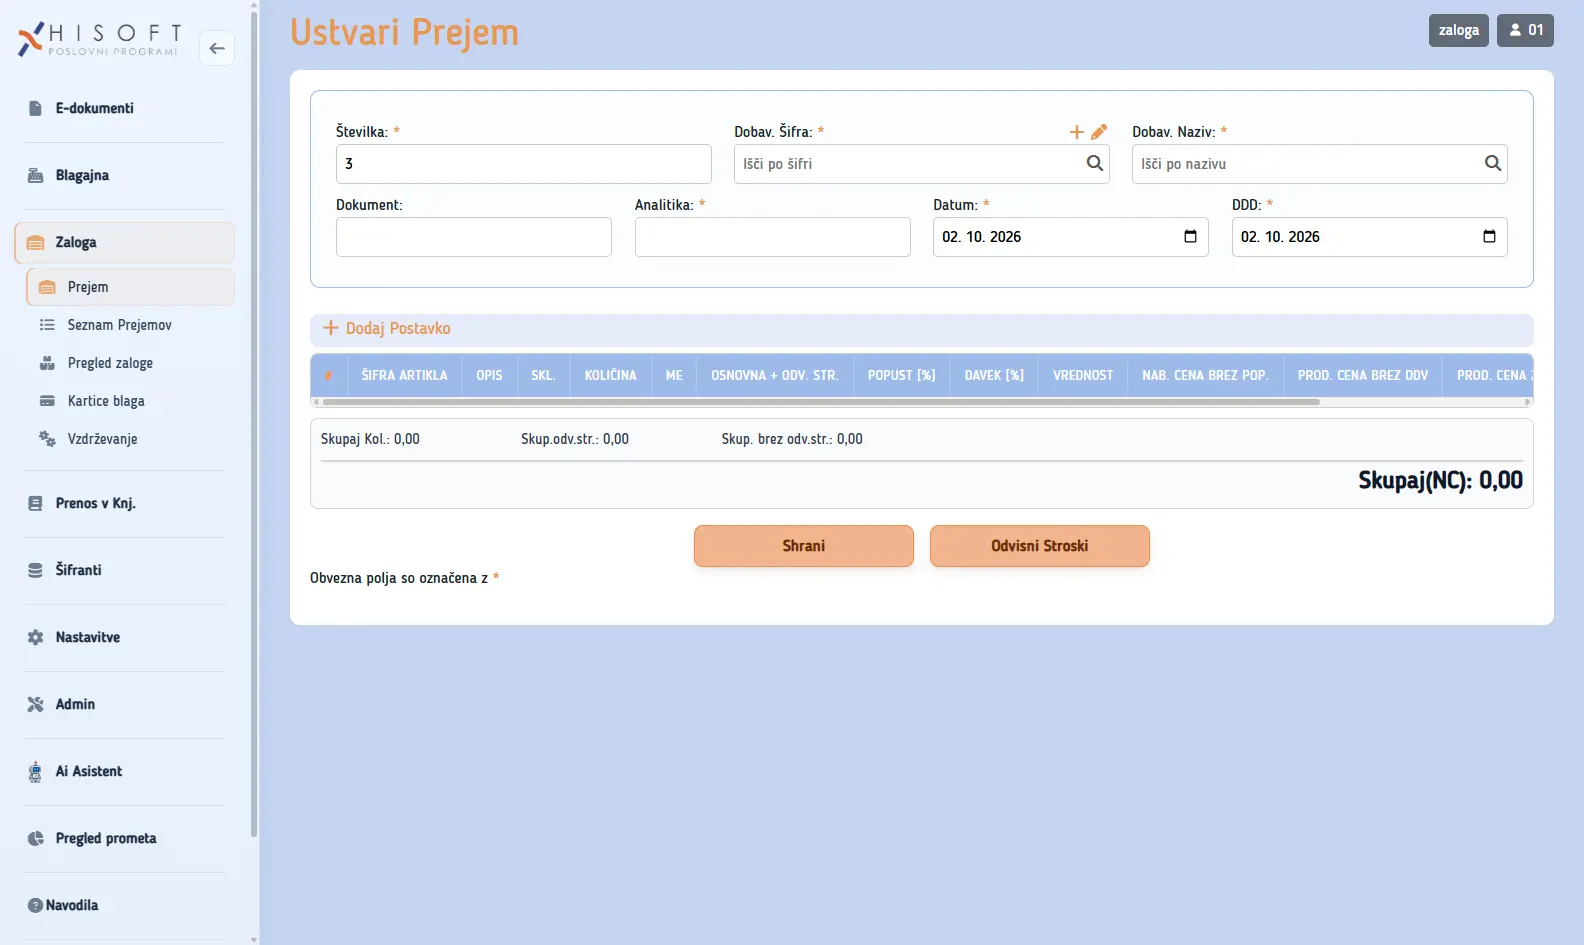The width and height of the screenshot is (1584, 945).
Task: Click the DAVEK [%] column header
Action: pos(994,375)
